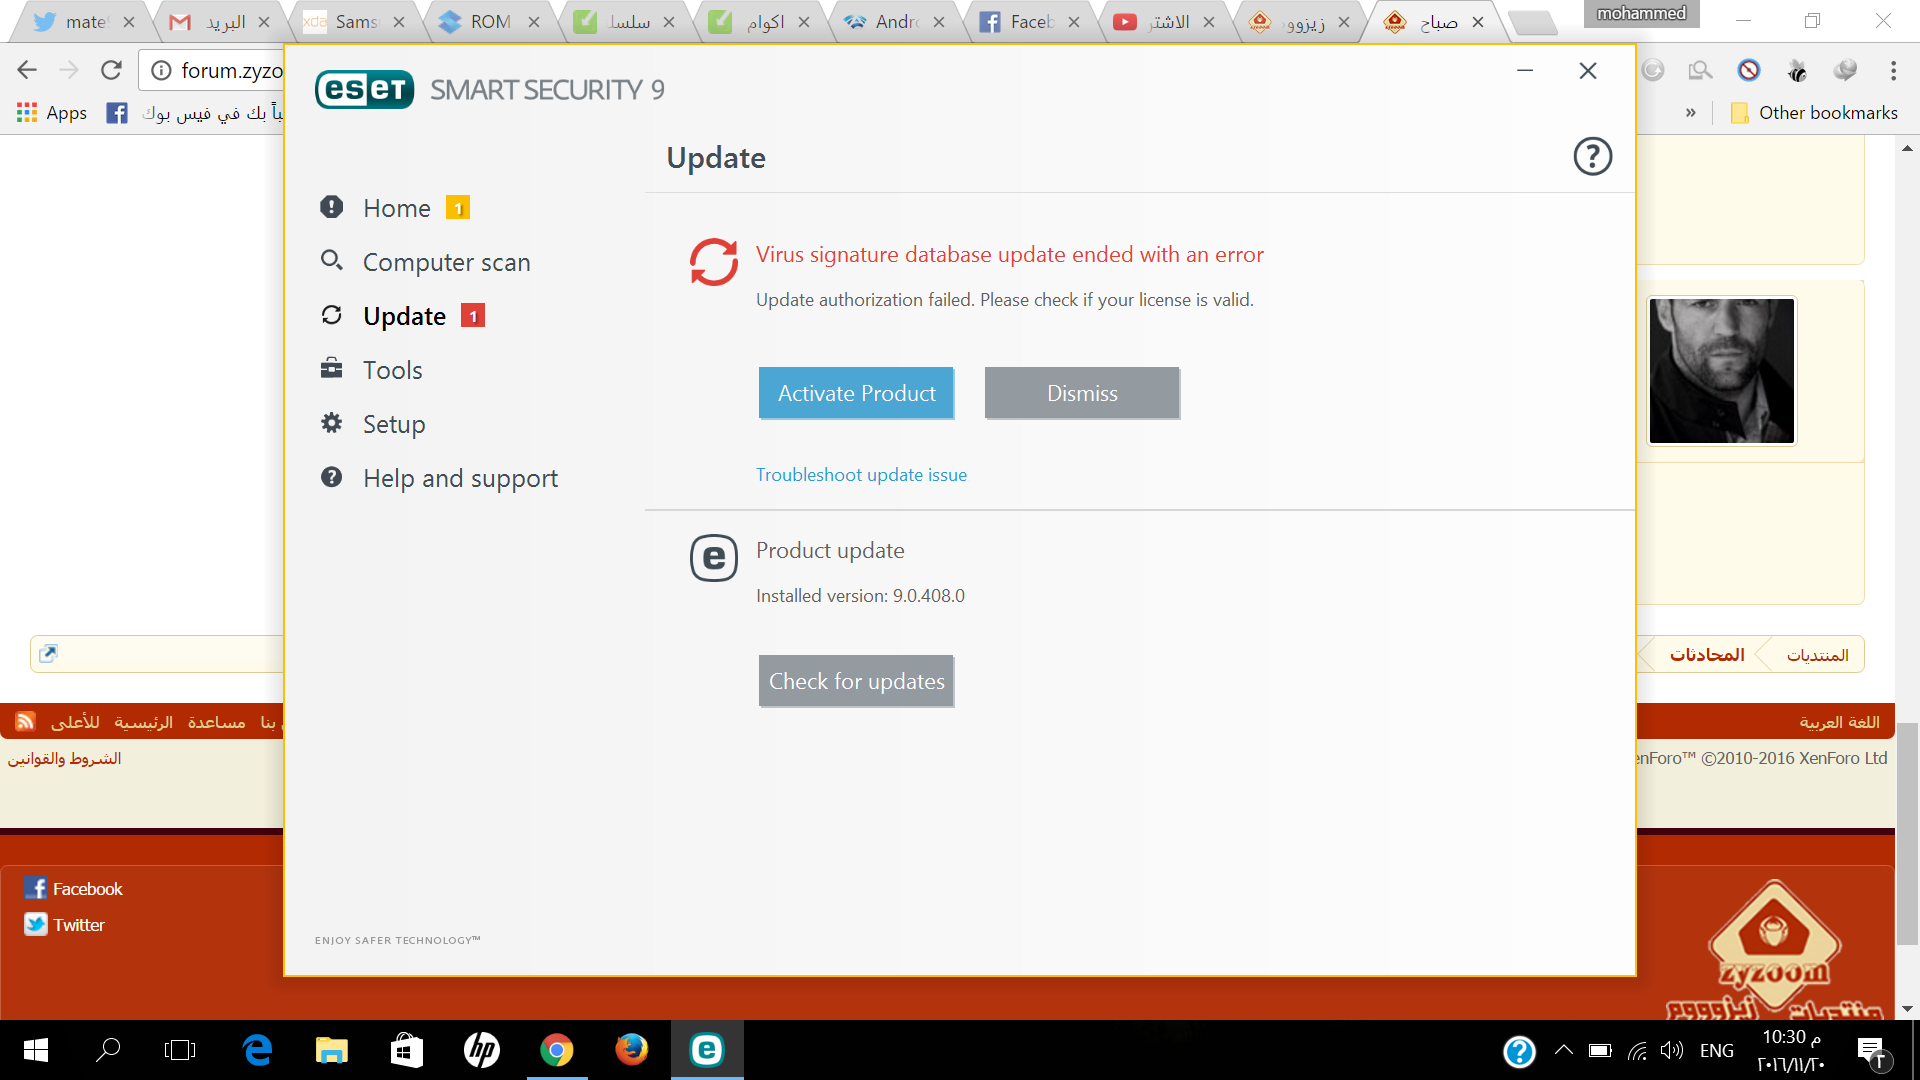
Task: Click the forum user avatar photo
Action: click(1721, 370)
